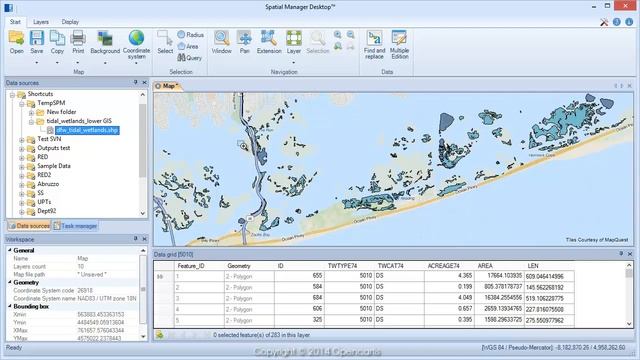Viewport: 640px width, 360px height.
Task: Select dfw_tidal_wetlands.shp file in tree
Action: click(87, 130)
